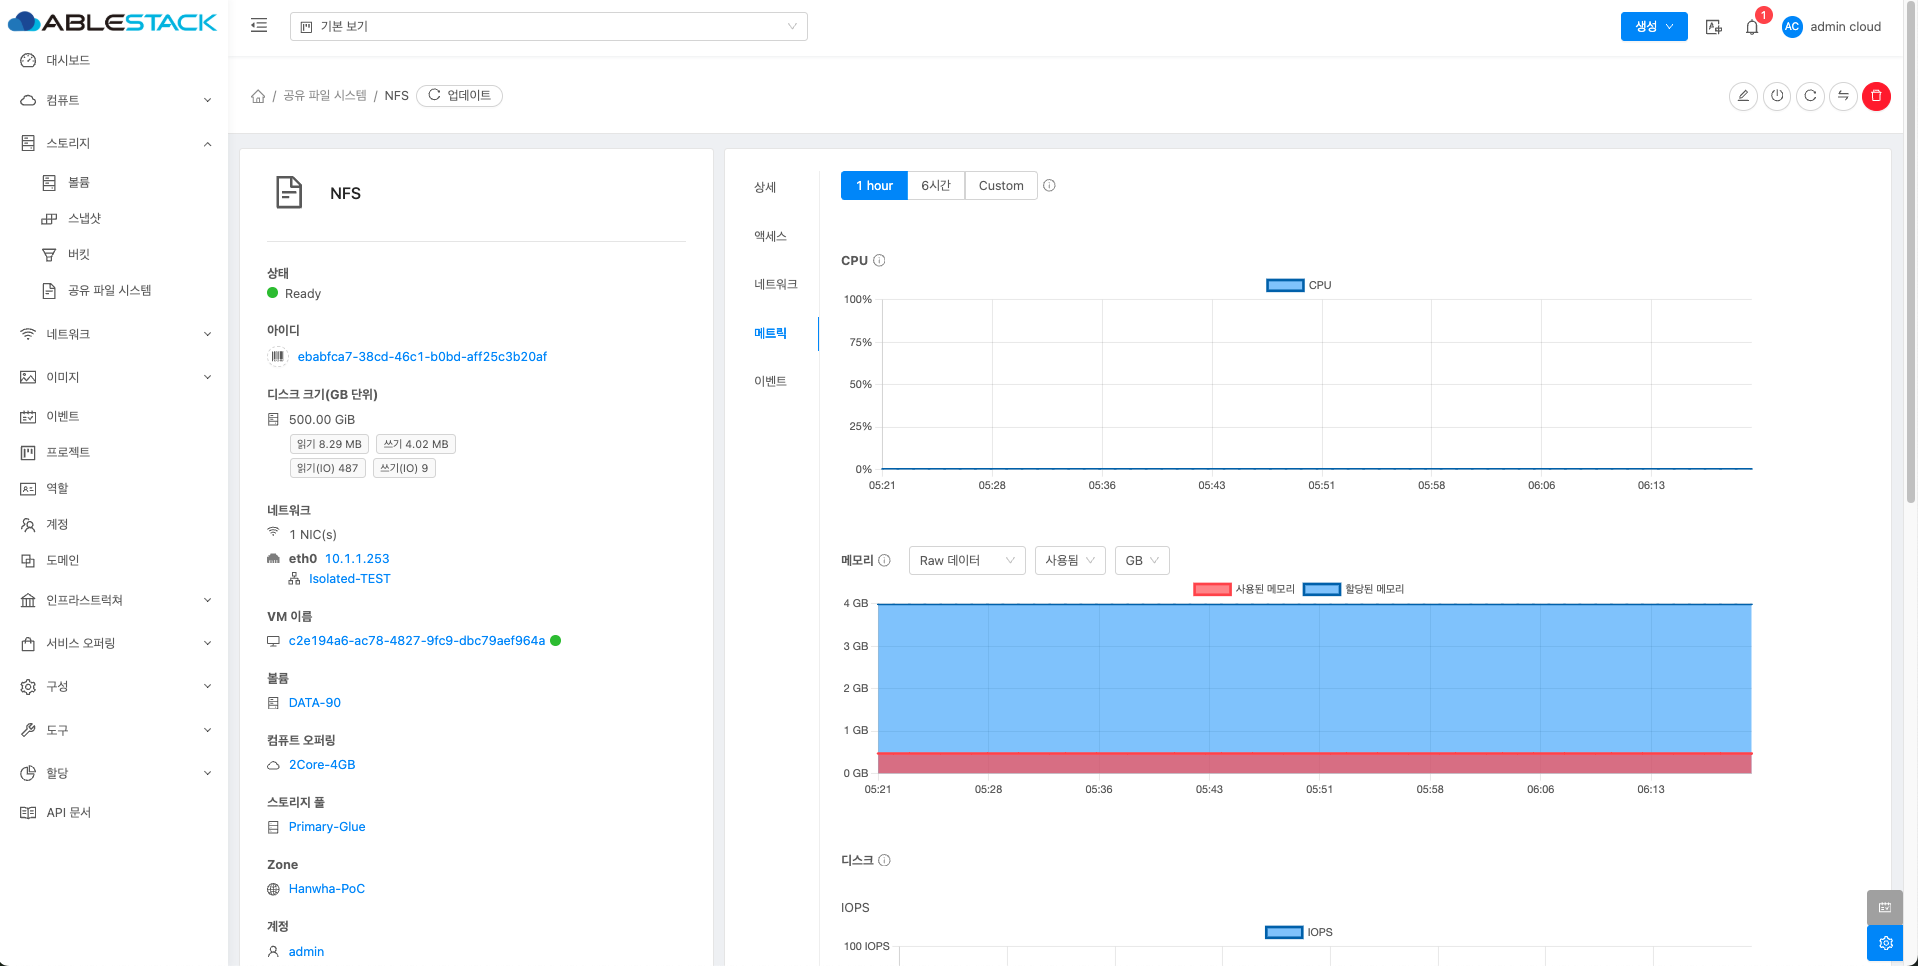Open the GB unit dropdown
The height and width of the screenshot is (966, 1918).
[x=1141, y=561]
